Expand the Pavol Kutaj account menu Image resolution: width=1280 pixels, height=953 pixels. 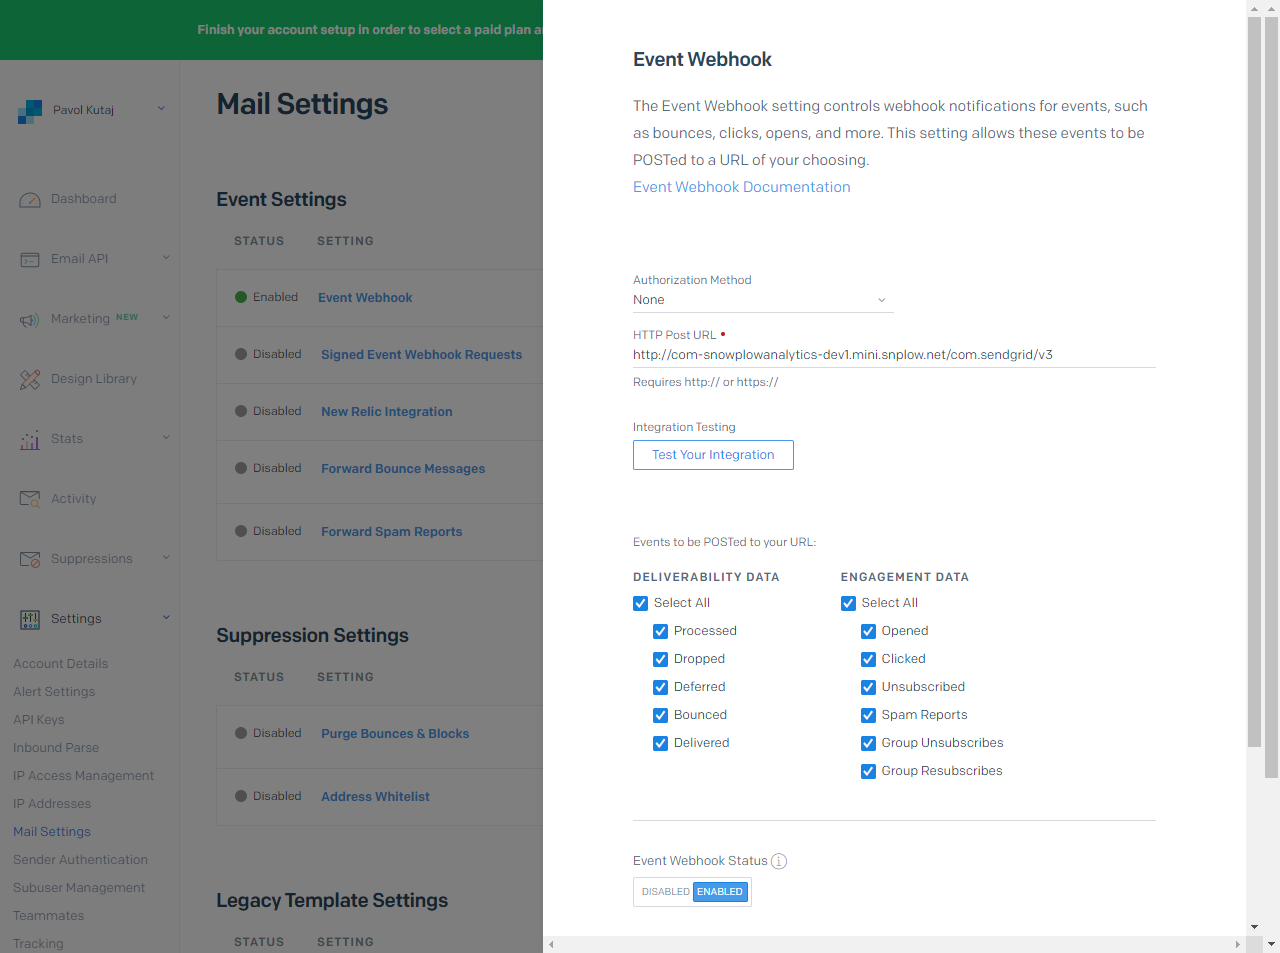(x=161, y=109)
